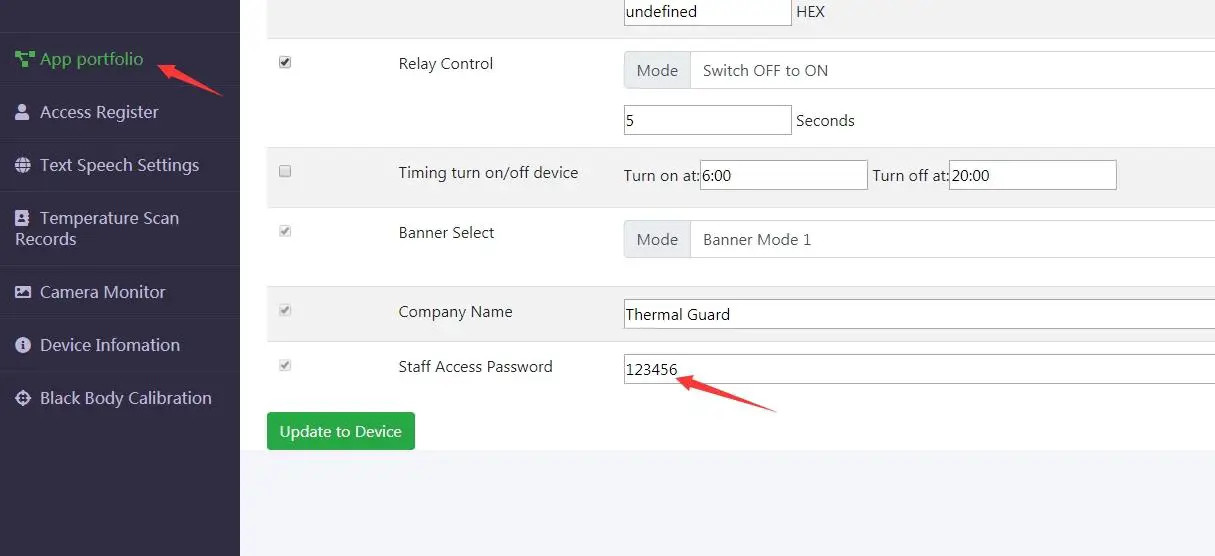Click the Relay Control Mode addon label
The width and height of the screenshot is (1215, 556).
pos(657,70)
